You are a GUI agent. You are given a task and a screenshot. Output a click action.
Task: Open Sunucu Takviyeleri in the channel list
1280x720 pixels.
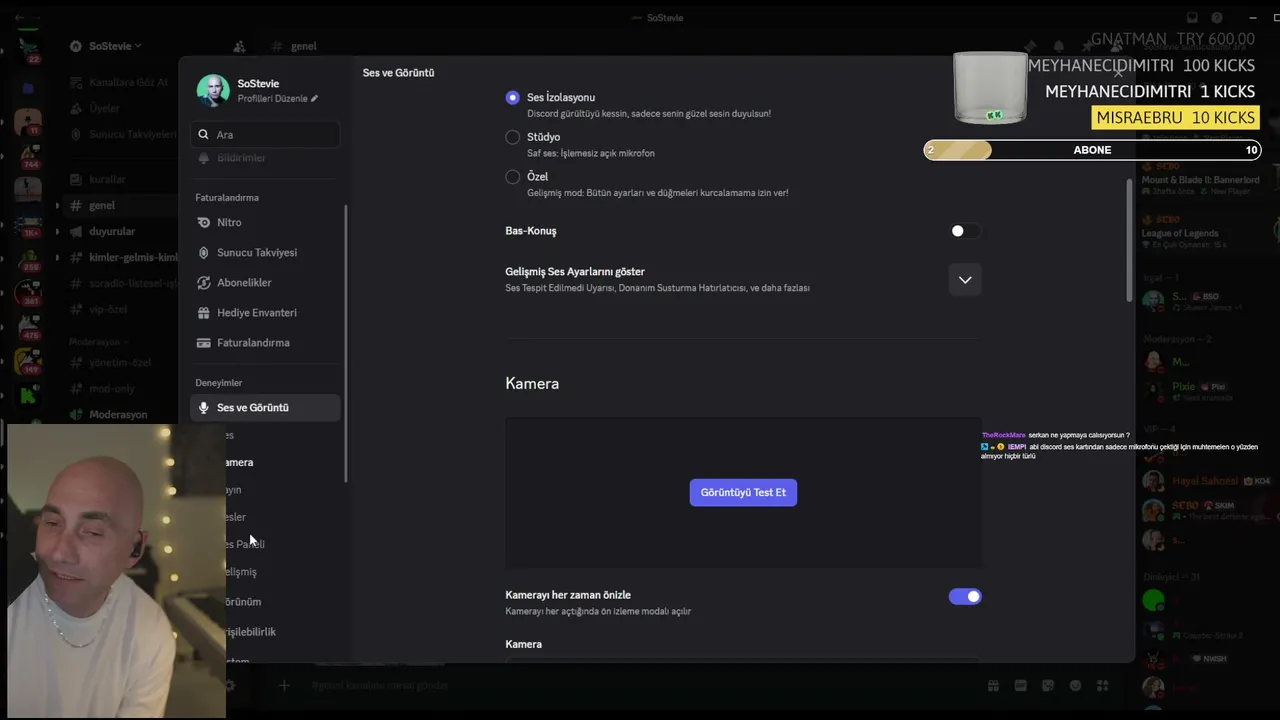click(121, 134)
